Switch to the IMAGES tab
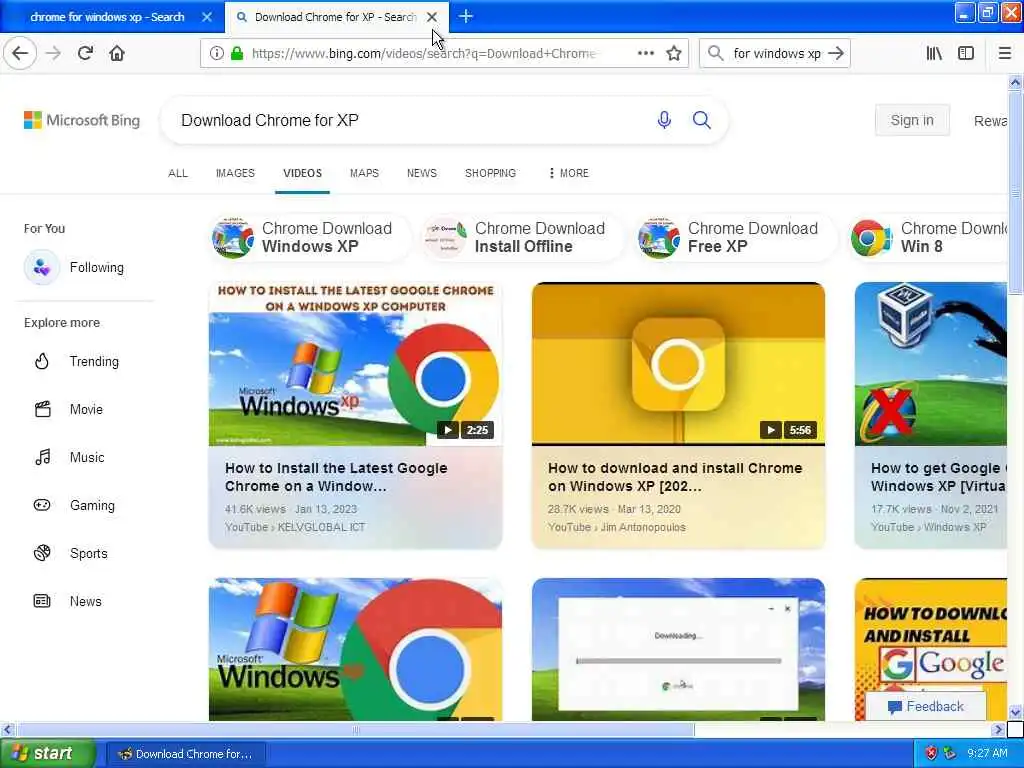1024x768 pixels. coord(235,173)
